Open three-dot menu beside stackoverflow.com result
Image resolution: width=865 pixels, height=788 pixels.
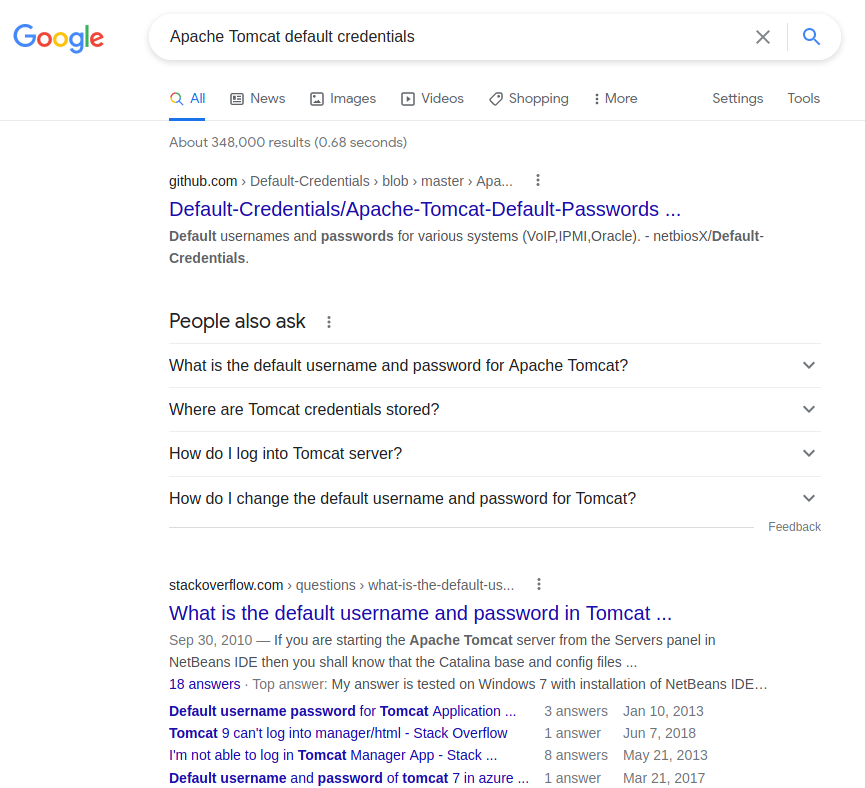(539, 585)
